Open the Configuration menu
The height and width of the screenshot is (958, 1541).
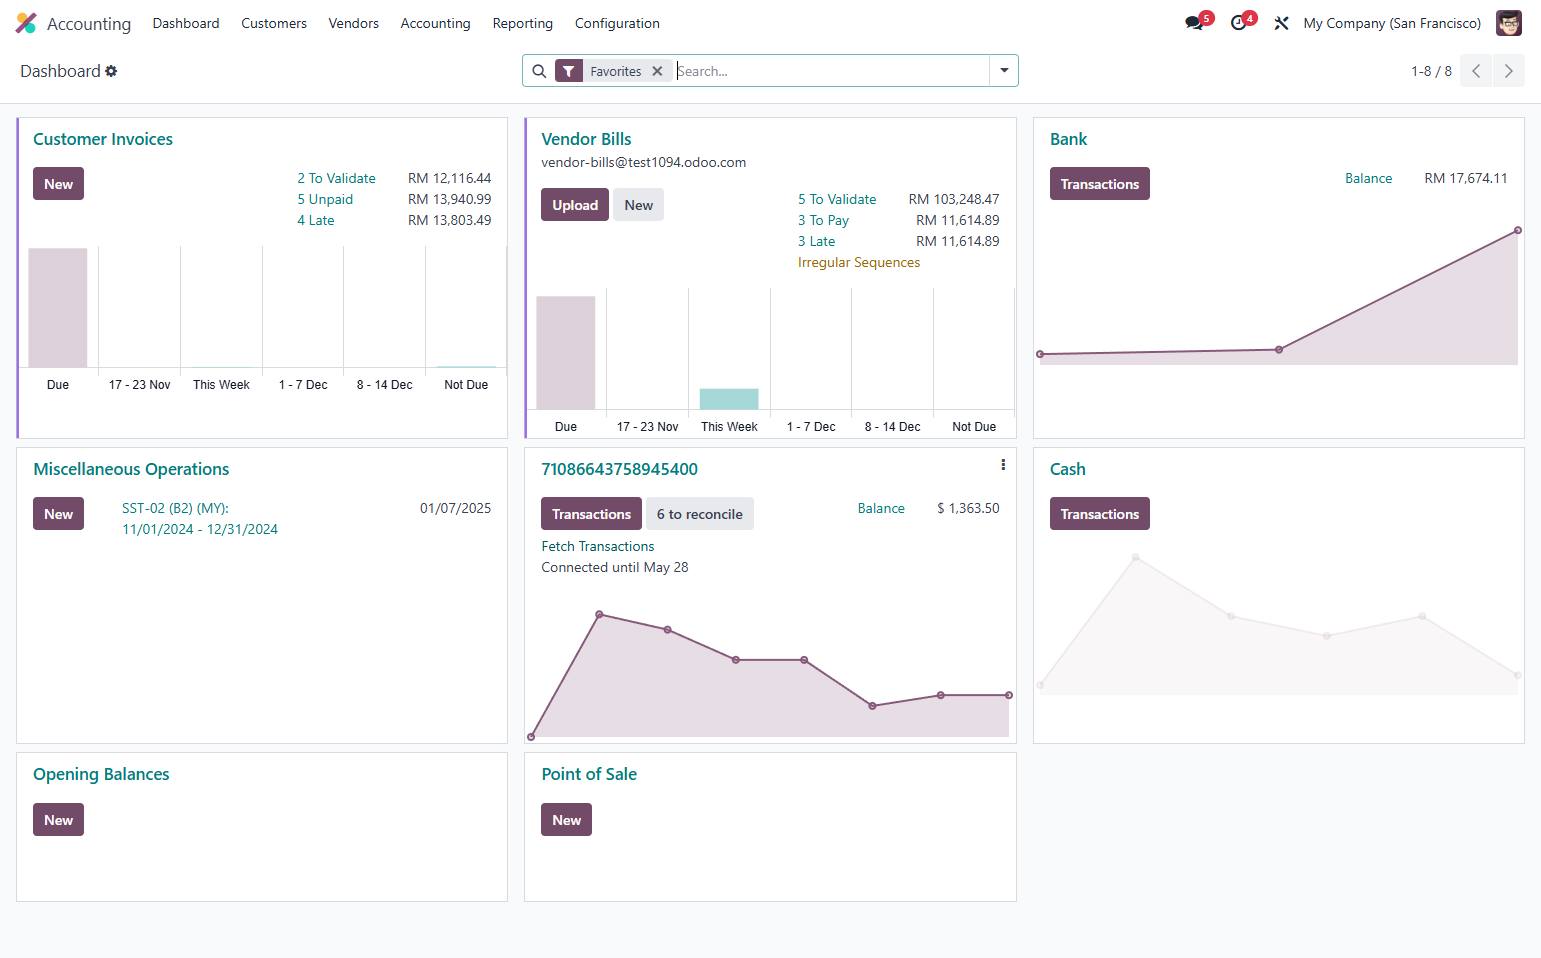[x=617, y=23]
